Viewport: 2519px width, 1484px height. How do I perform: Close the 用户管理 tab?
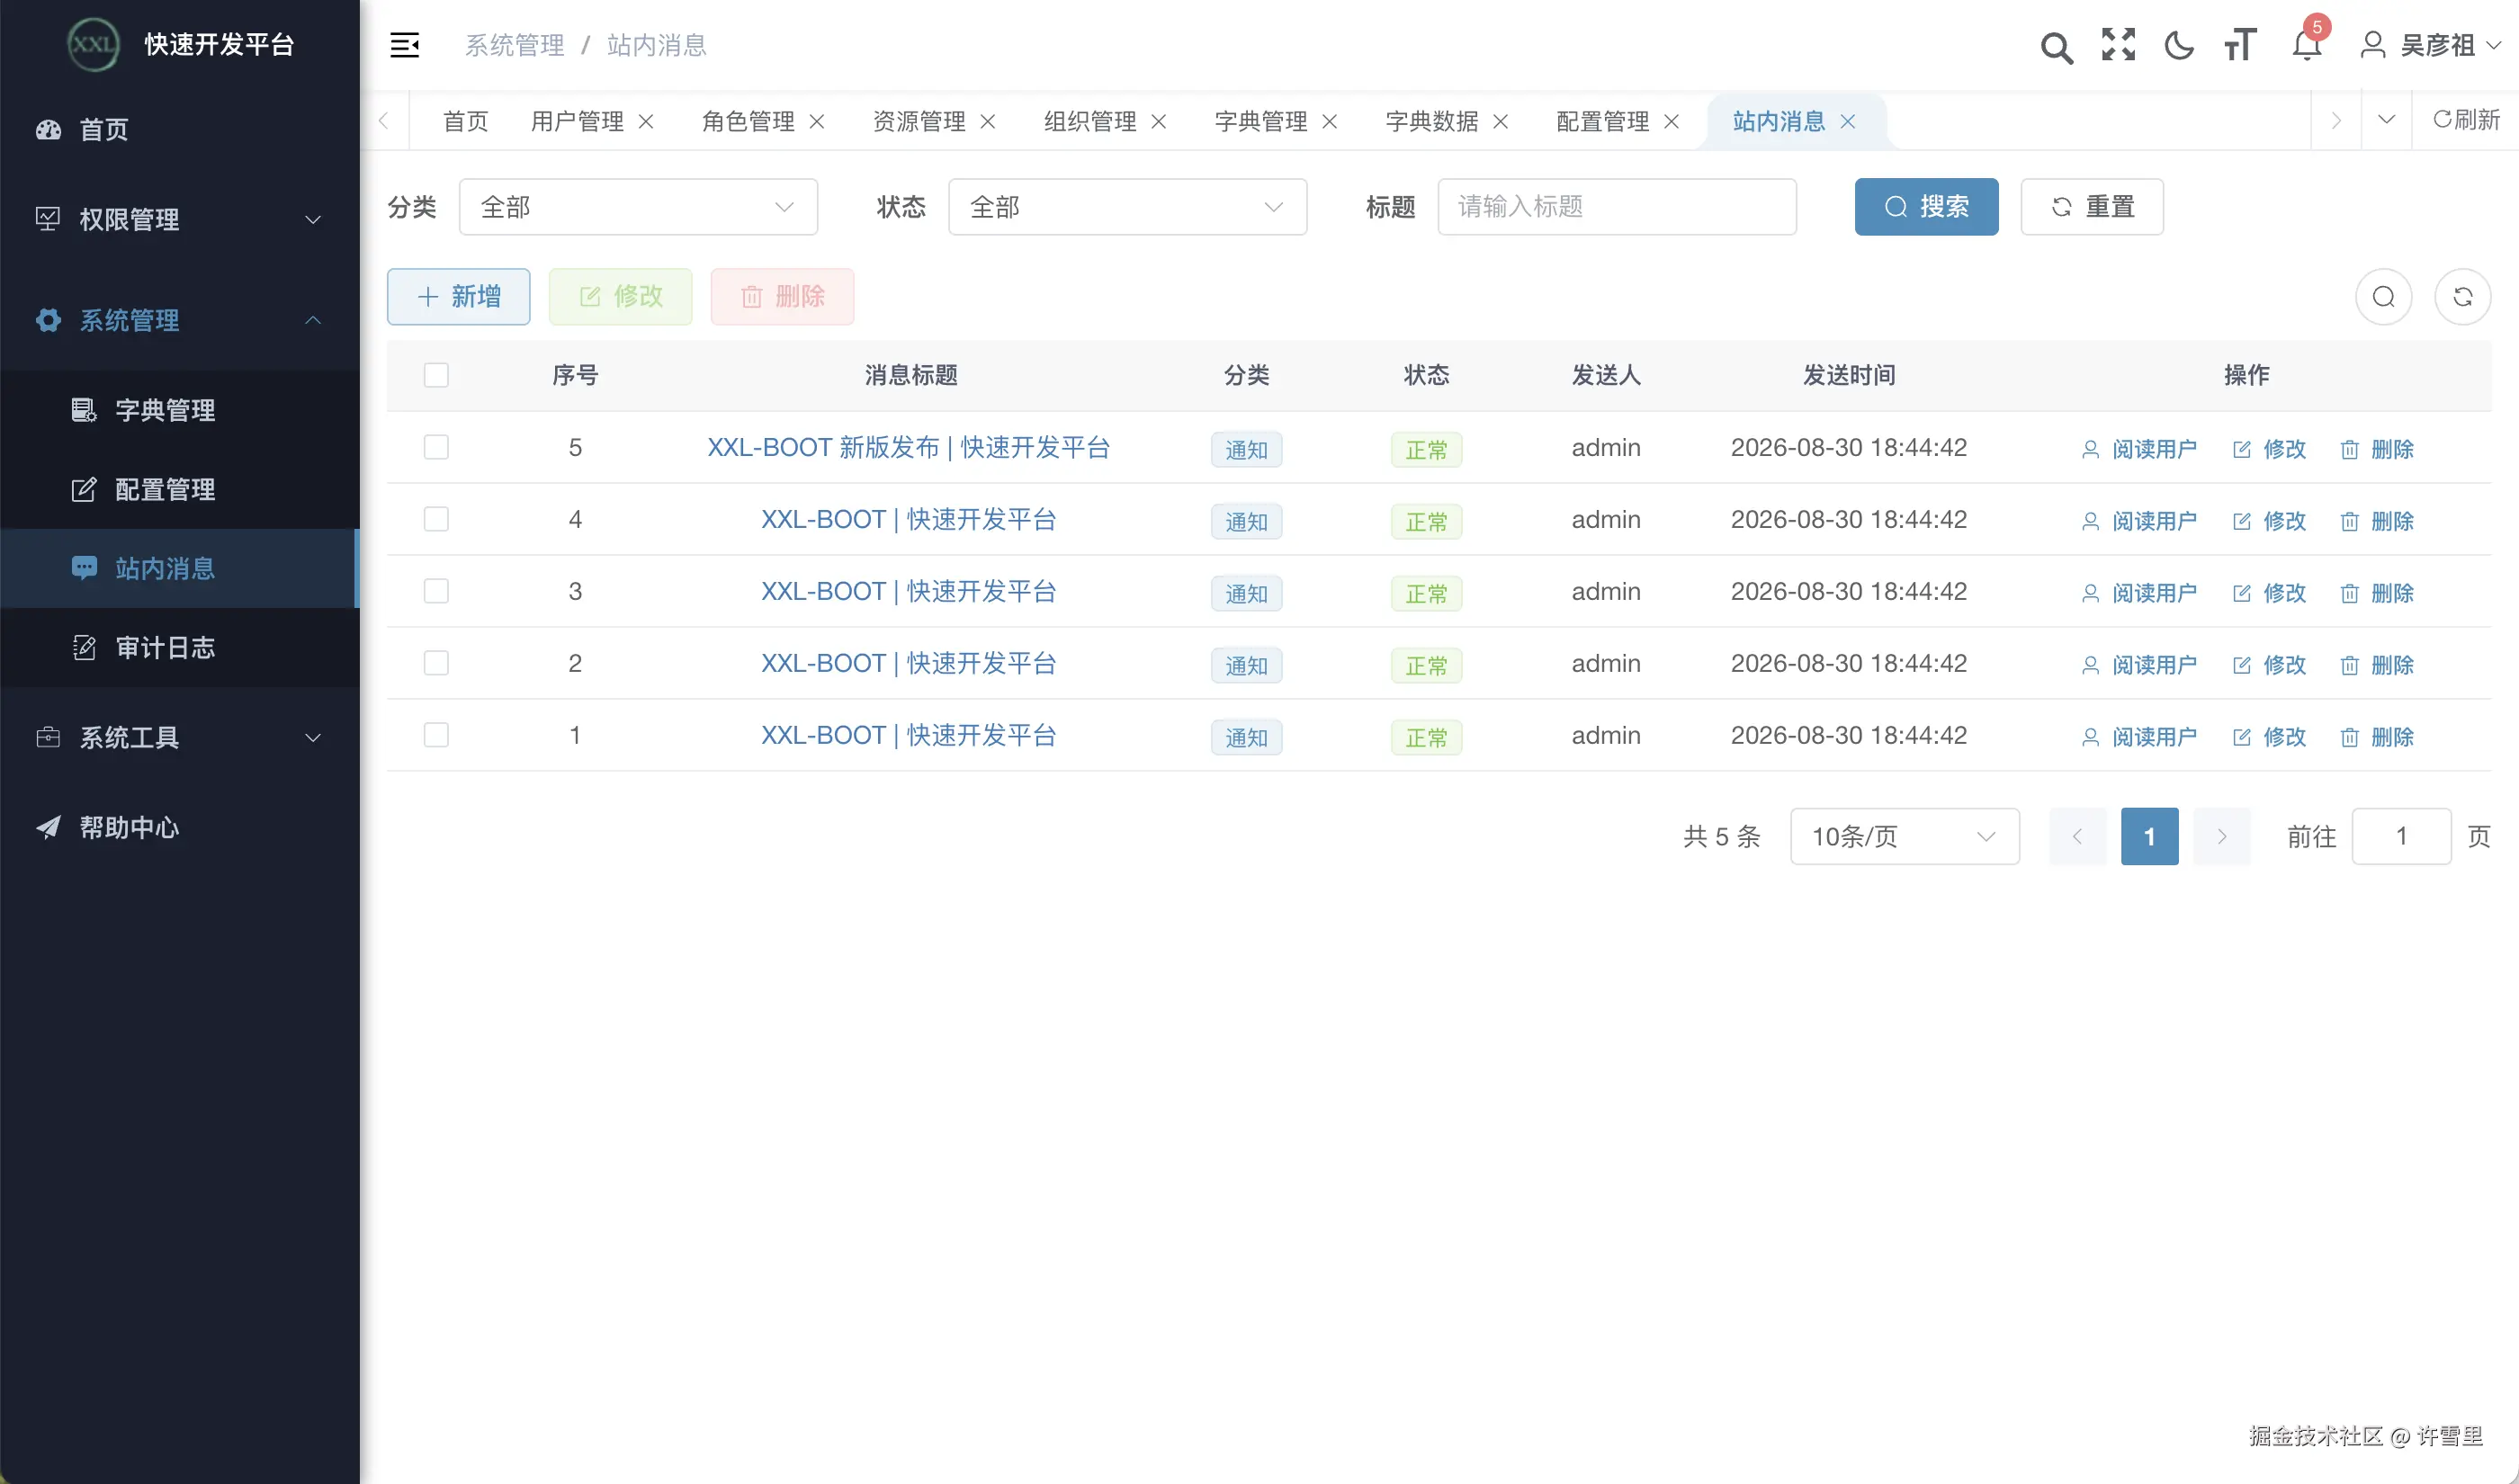coord(646,121)
